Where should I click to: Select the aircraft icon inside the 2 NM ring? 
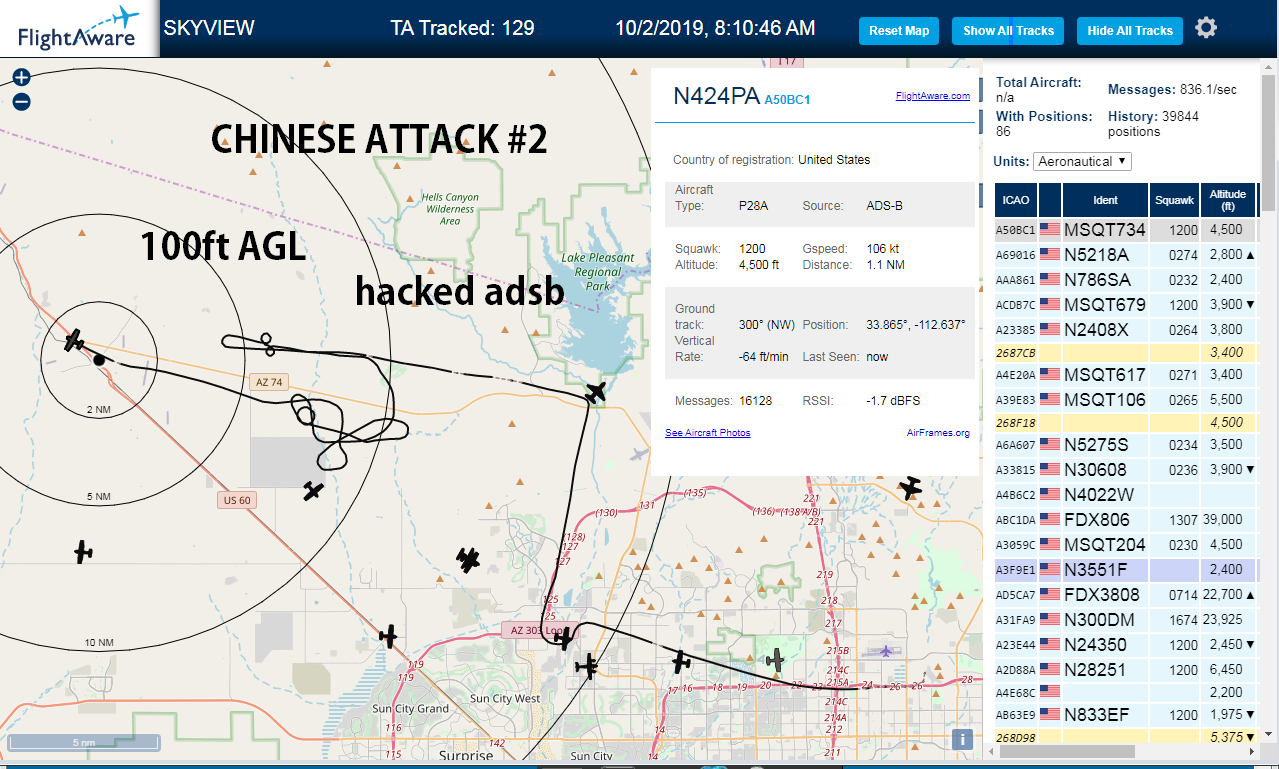pyautogui.click(x=74, y=340)
